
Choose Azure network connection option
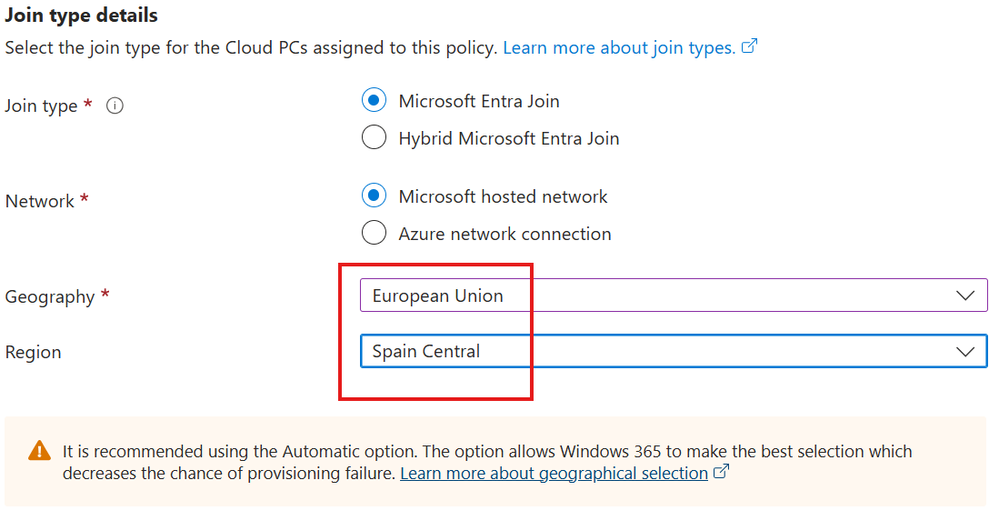coord(374,234)
